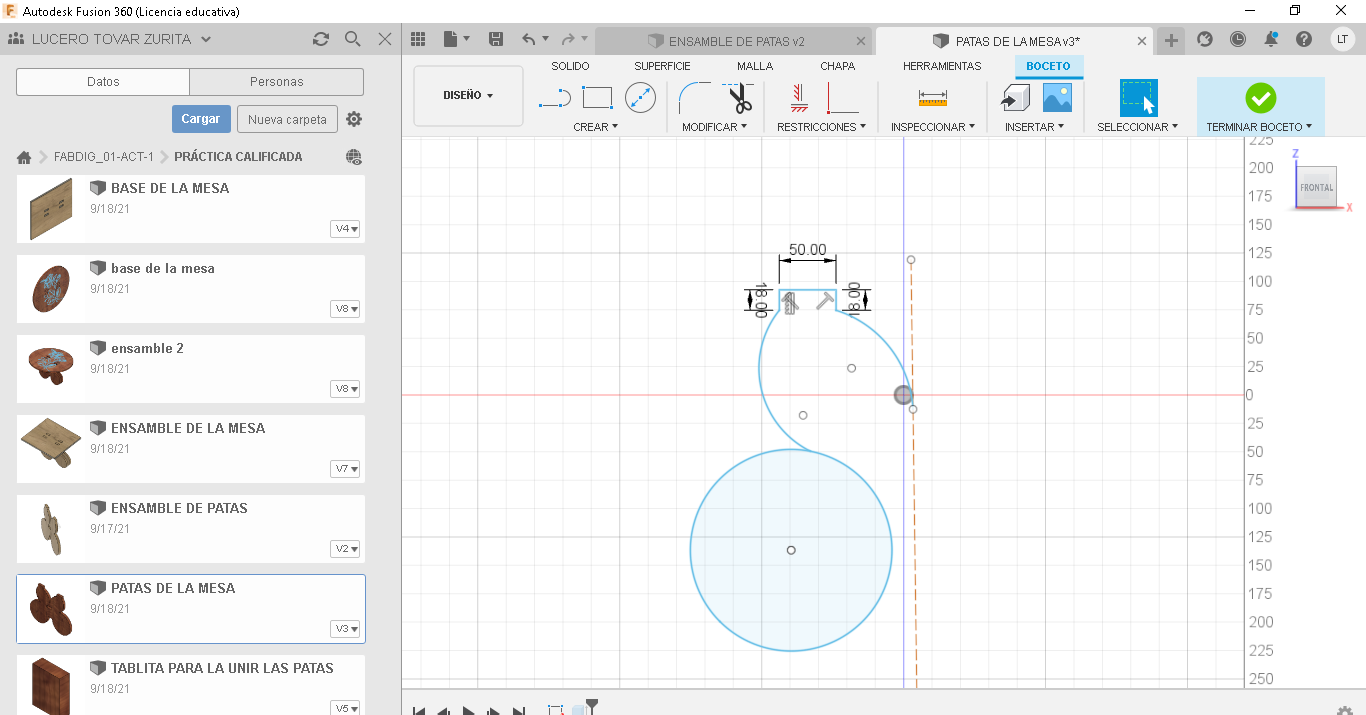Screen dimensions: 1366x715
Task: Save the document with disk icon
Action: pyautogui.click(x=496, y=39)
